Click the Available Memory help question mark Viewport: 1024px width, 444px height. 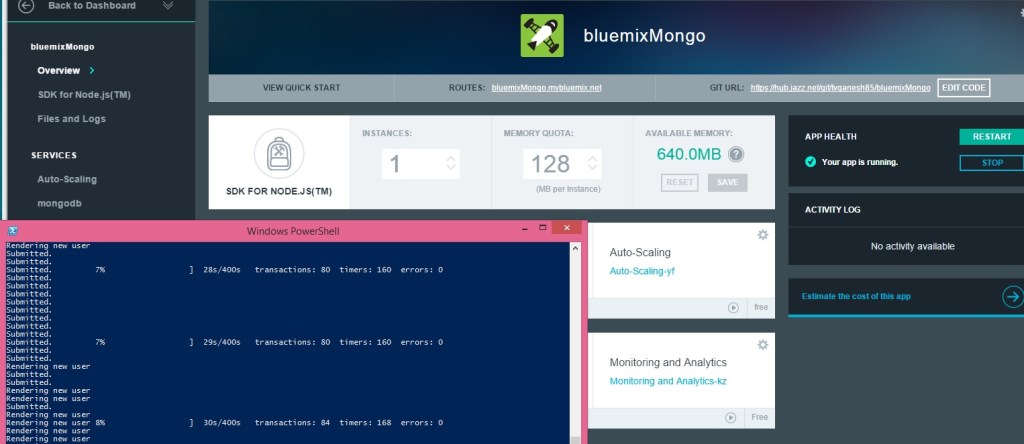click(737, 154)
